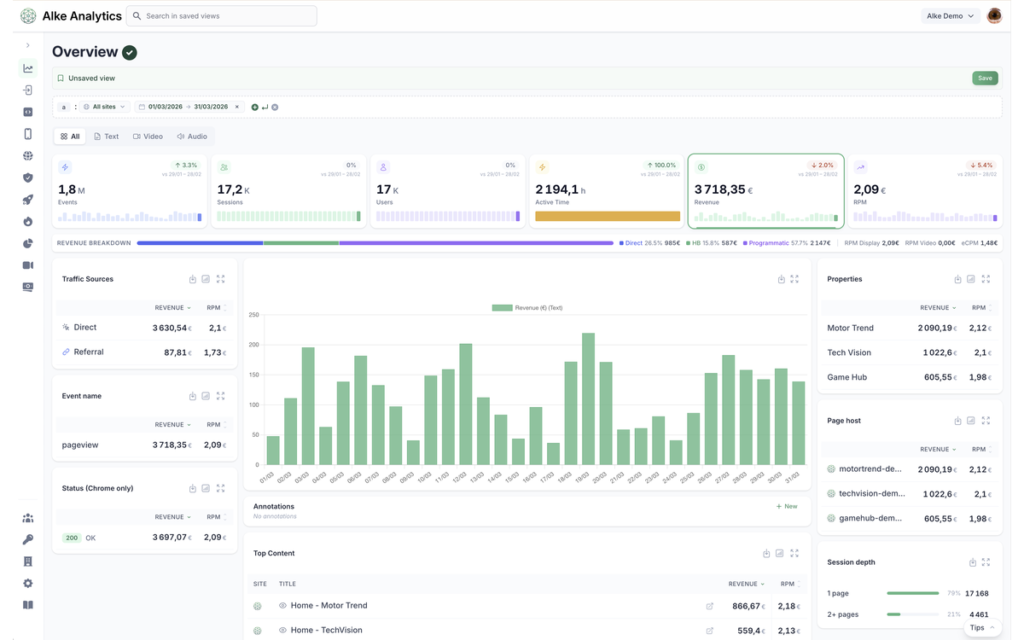The image size is (1024, 640).
Task: Expand the Session depth panel fullscreen
Action: coord(986,562)
